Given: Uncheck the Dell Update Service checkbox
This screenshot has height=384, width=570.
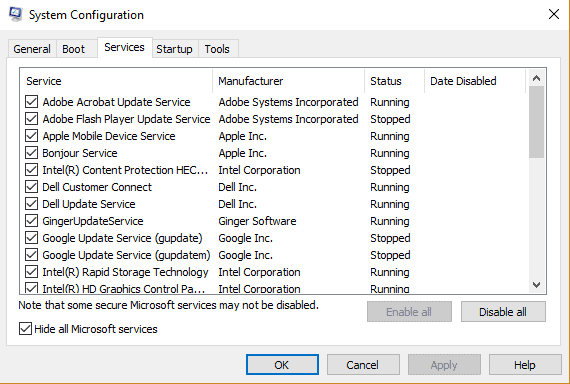Looking at the screenshot, I should pos(32,204).
